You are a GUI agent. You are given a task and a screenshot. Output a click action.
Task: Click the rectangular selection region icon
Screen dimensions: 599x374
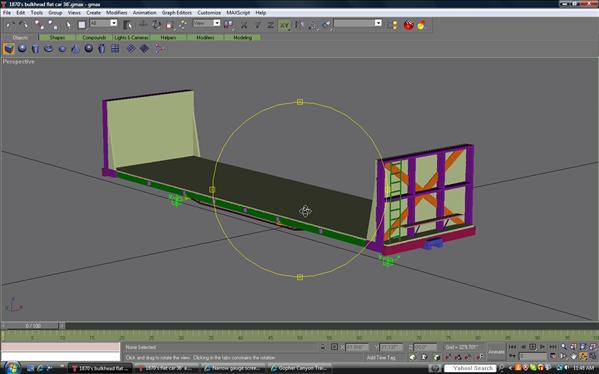pyautogui.click(x=82, y=25)
